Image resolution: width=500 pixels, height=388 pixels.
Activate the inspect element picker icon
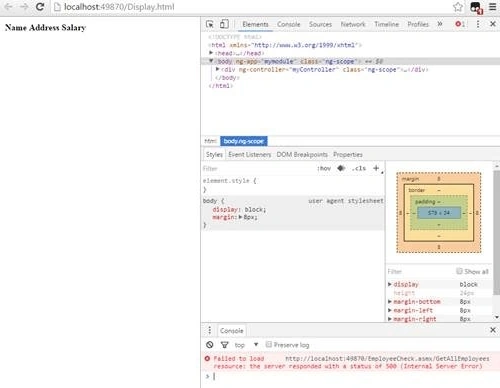pos(210,24)
